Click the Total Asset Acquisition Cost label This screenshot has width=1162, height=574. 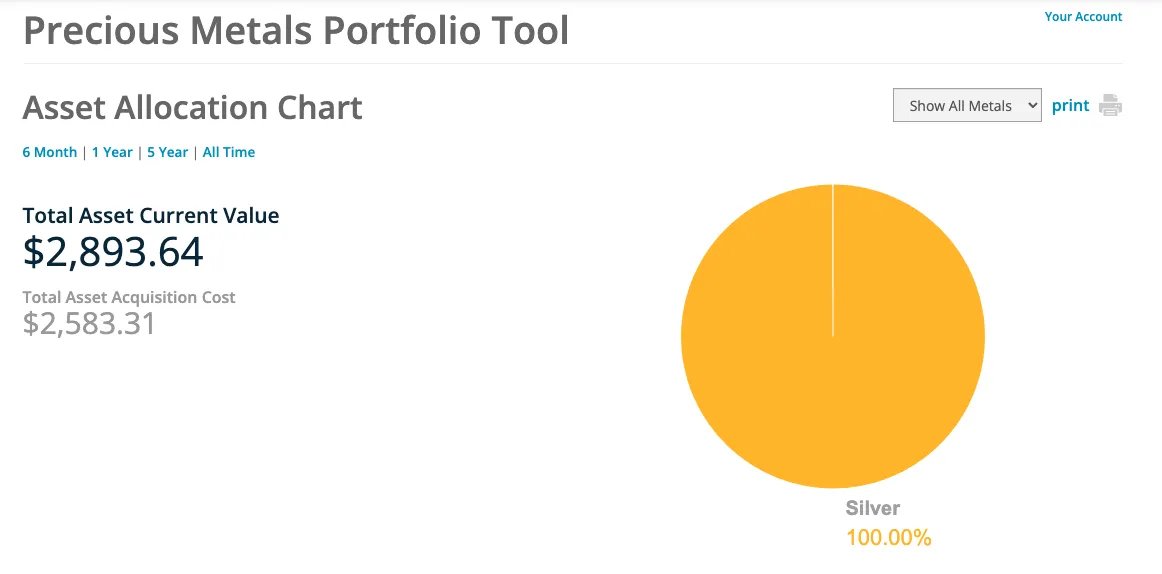pyautogui.click(x=129, y=297)
